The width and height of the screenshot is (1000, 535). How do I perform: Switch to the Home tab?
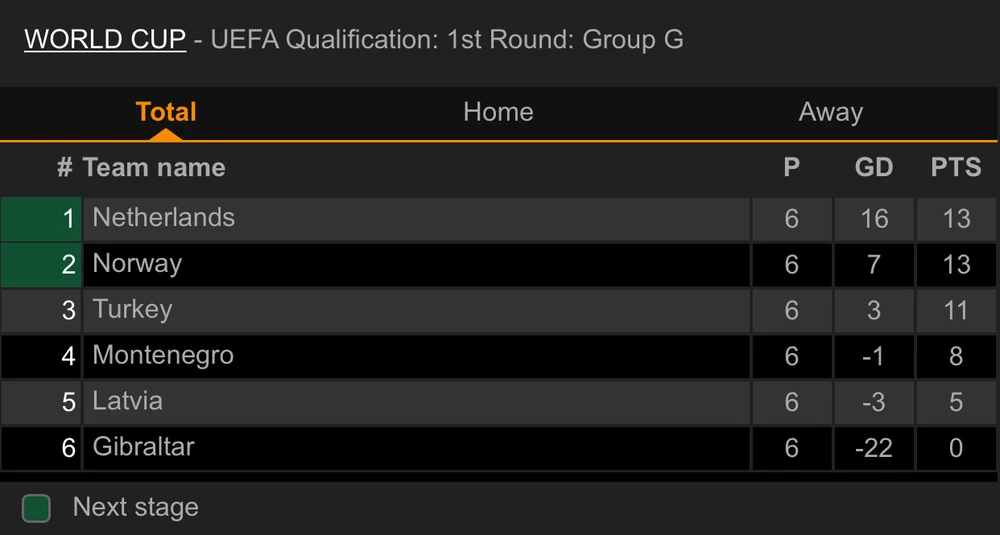point(498,112)
